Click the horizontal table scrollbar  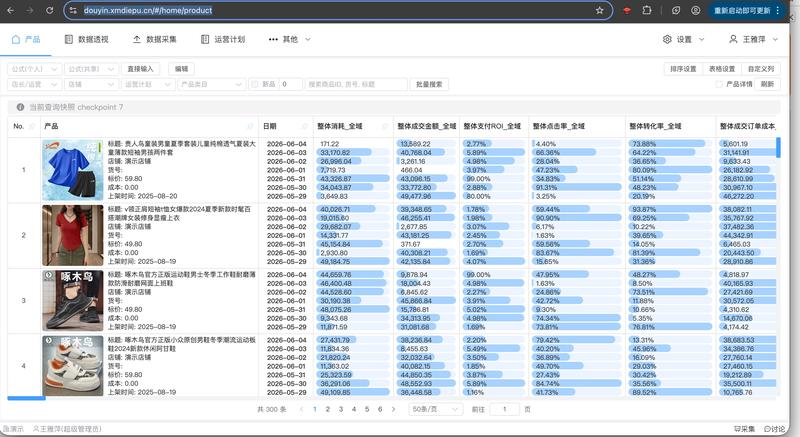(27, 398)
